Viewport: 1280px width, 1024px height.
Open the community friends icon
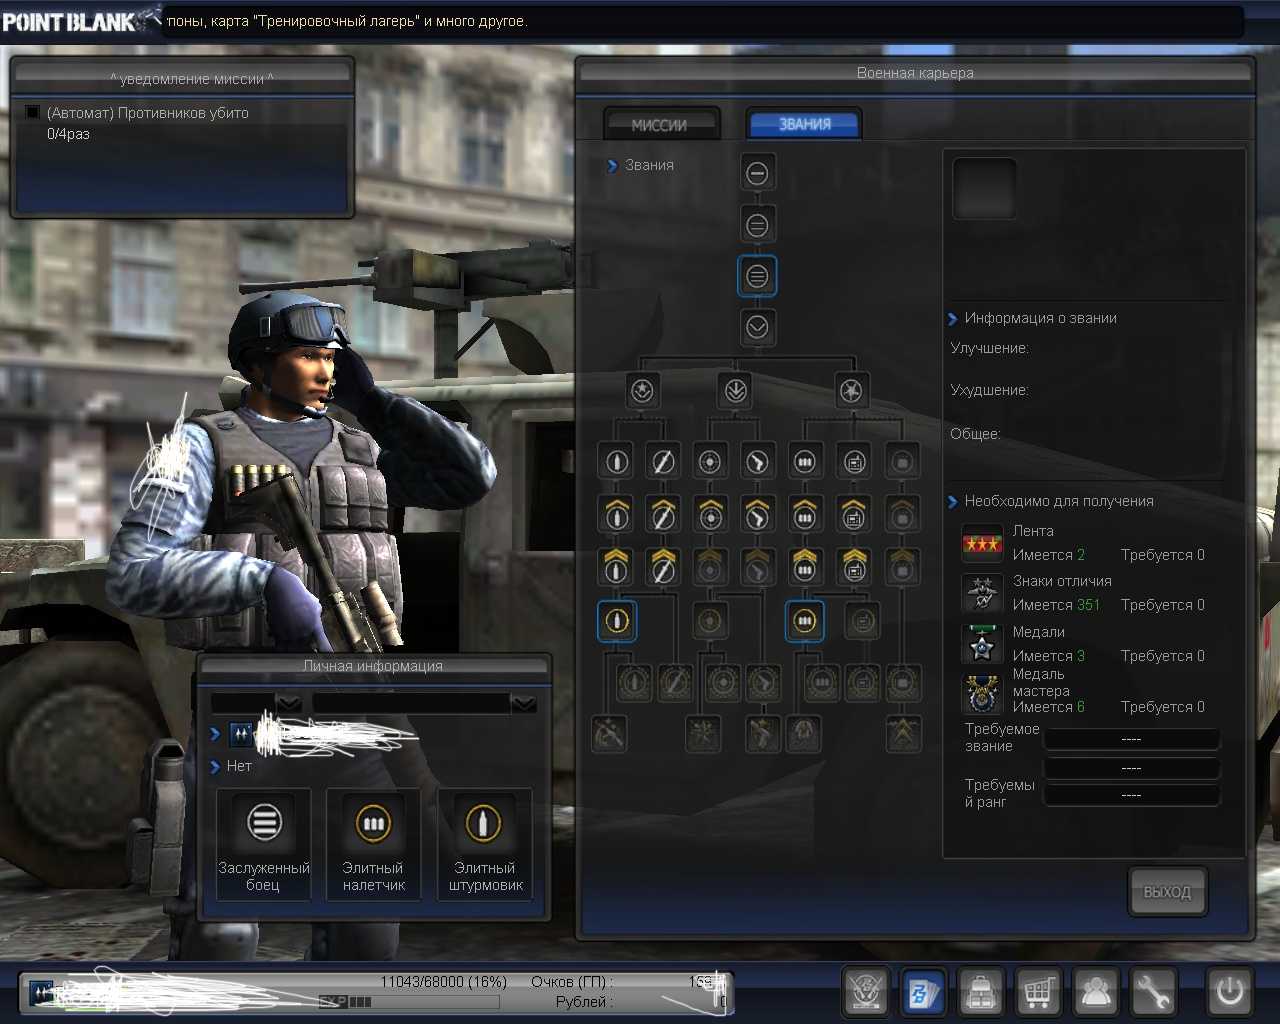[x=1097, y=992]
